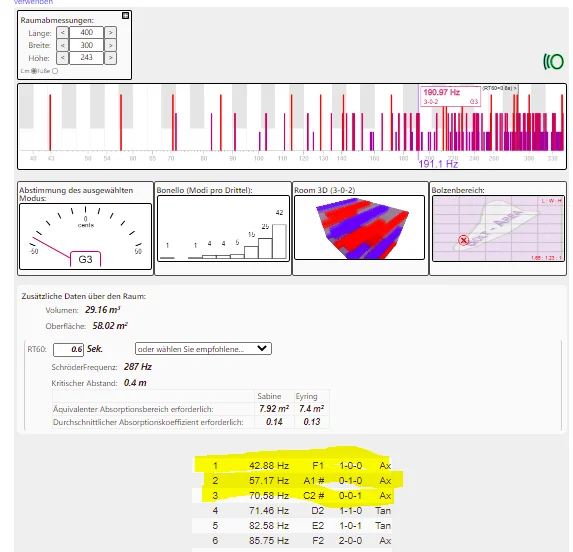Image resolution: width=573 pixels, height=552 pixels.
Task: Click the green speaker sound icon
Action: 553,61
